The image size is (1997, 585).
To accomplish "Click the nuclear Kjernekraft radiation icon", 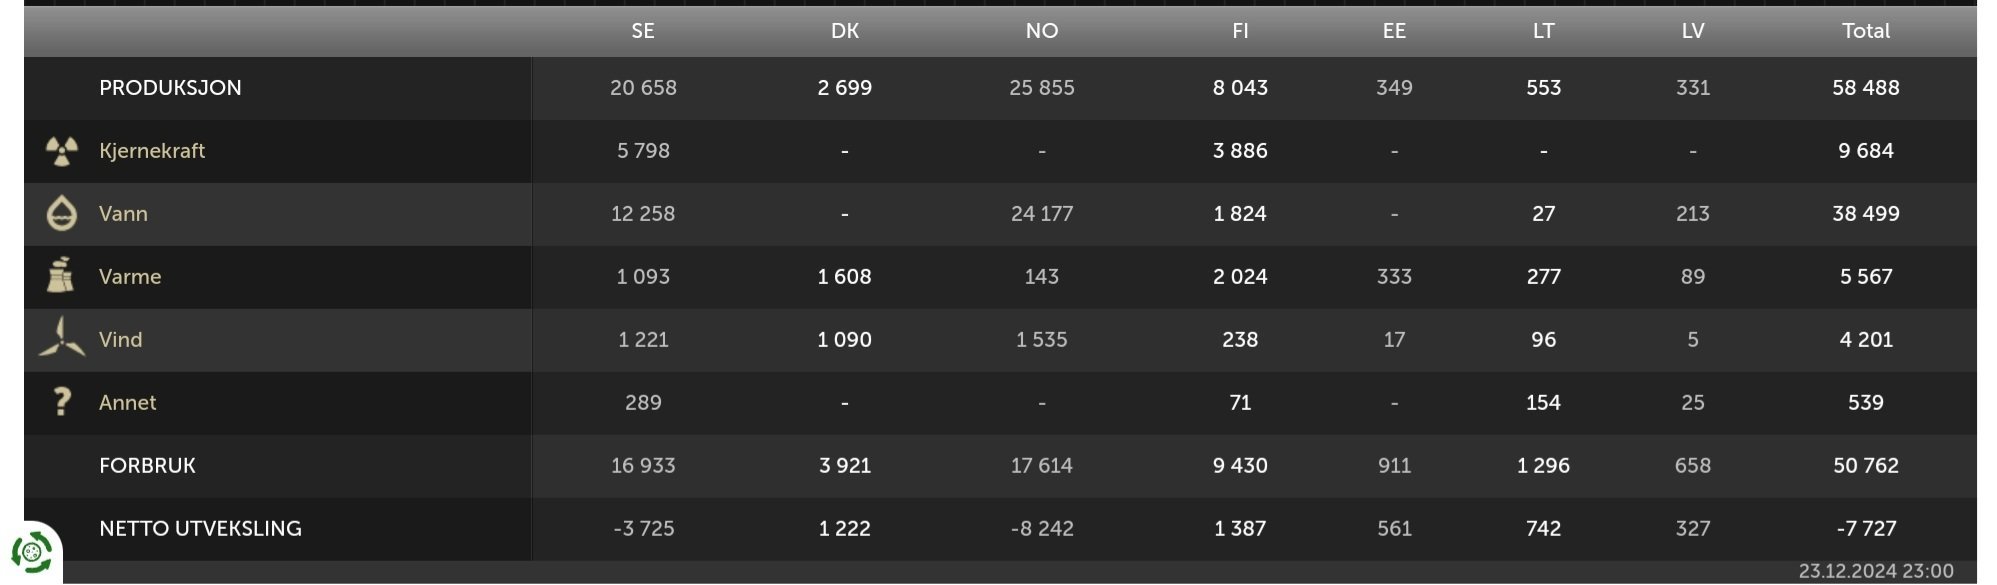I will pyautogui.click(x=62, y=151).
